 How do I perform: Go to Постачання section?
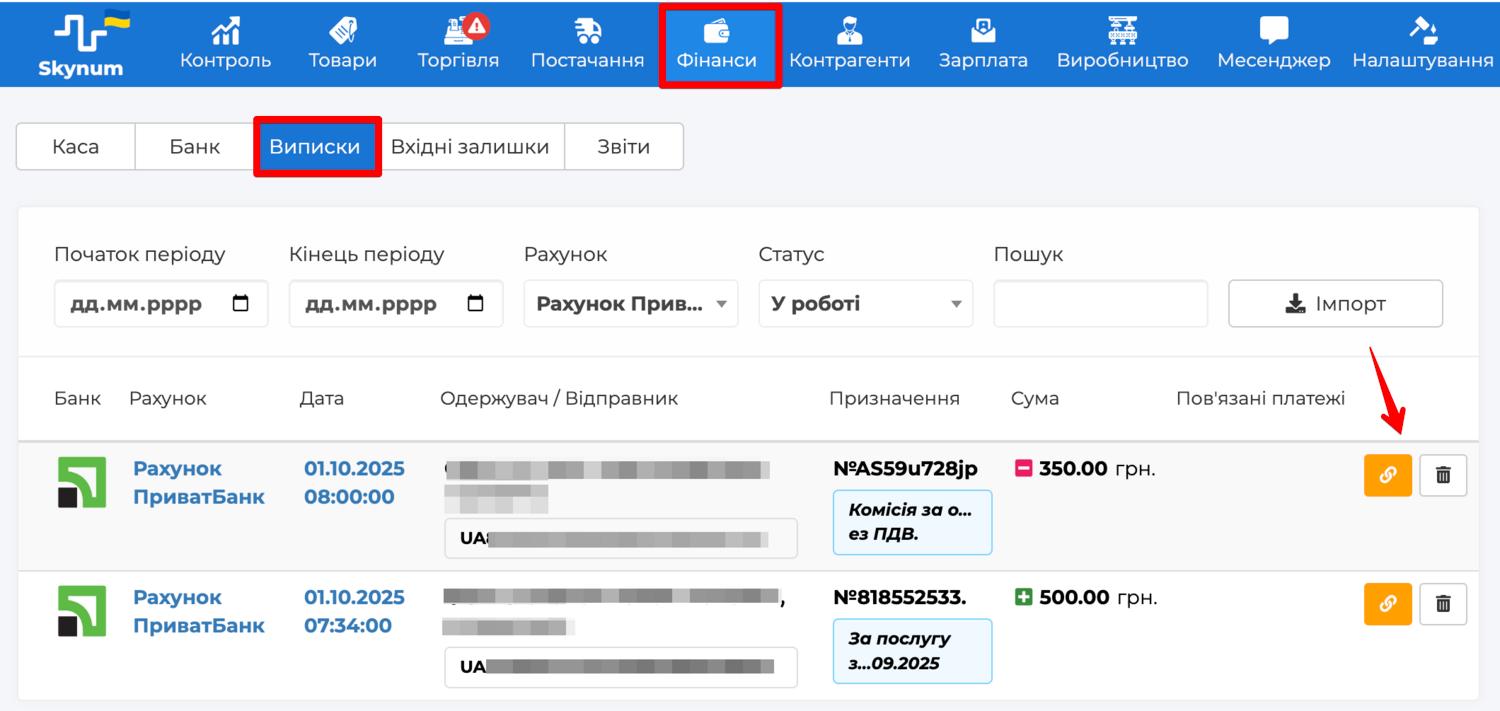[587, 44]
